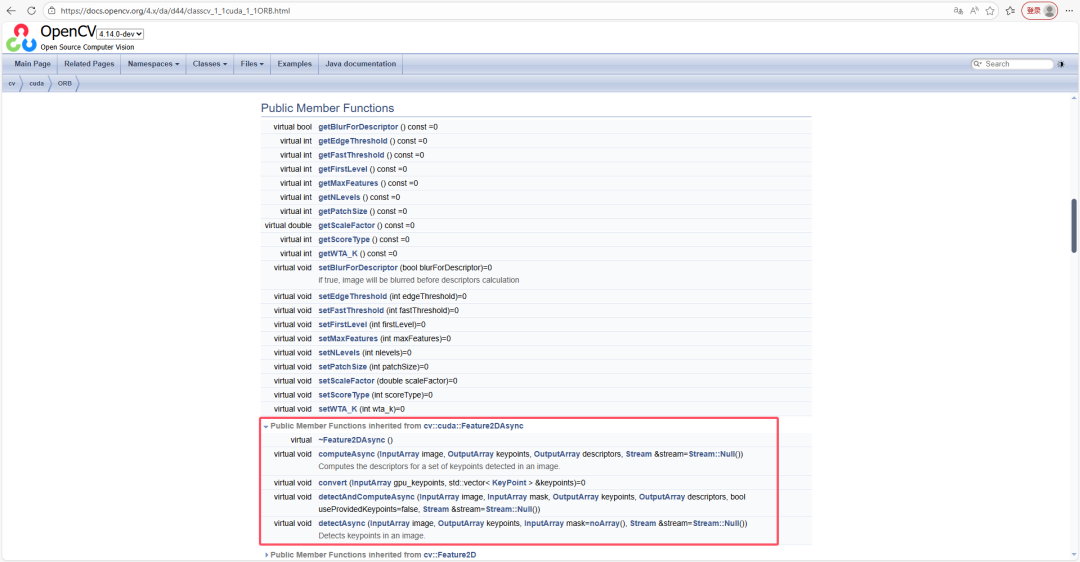Open the getPatchSize link
The image size is (1080, 562).
click(x=342, y=211)
